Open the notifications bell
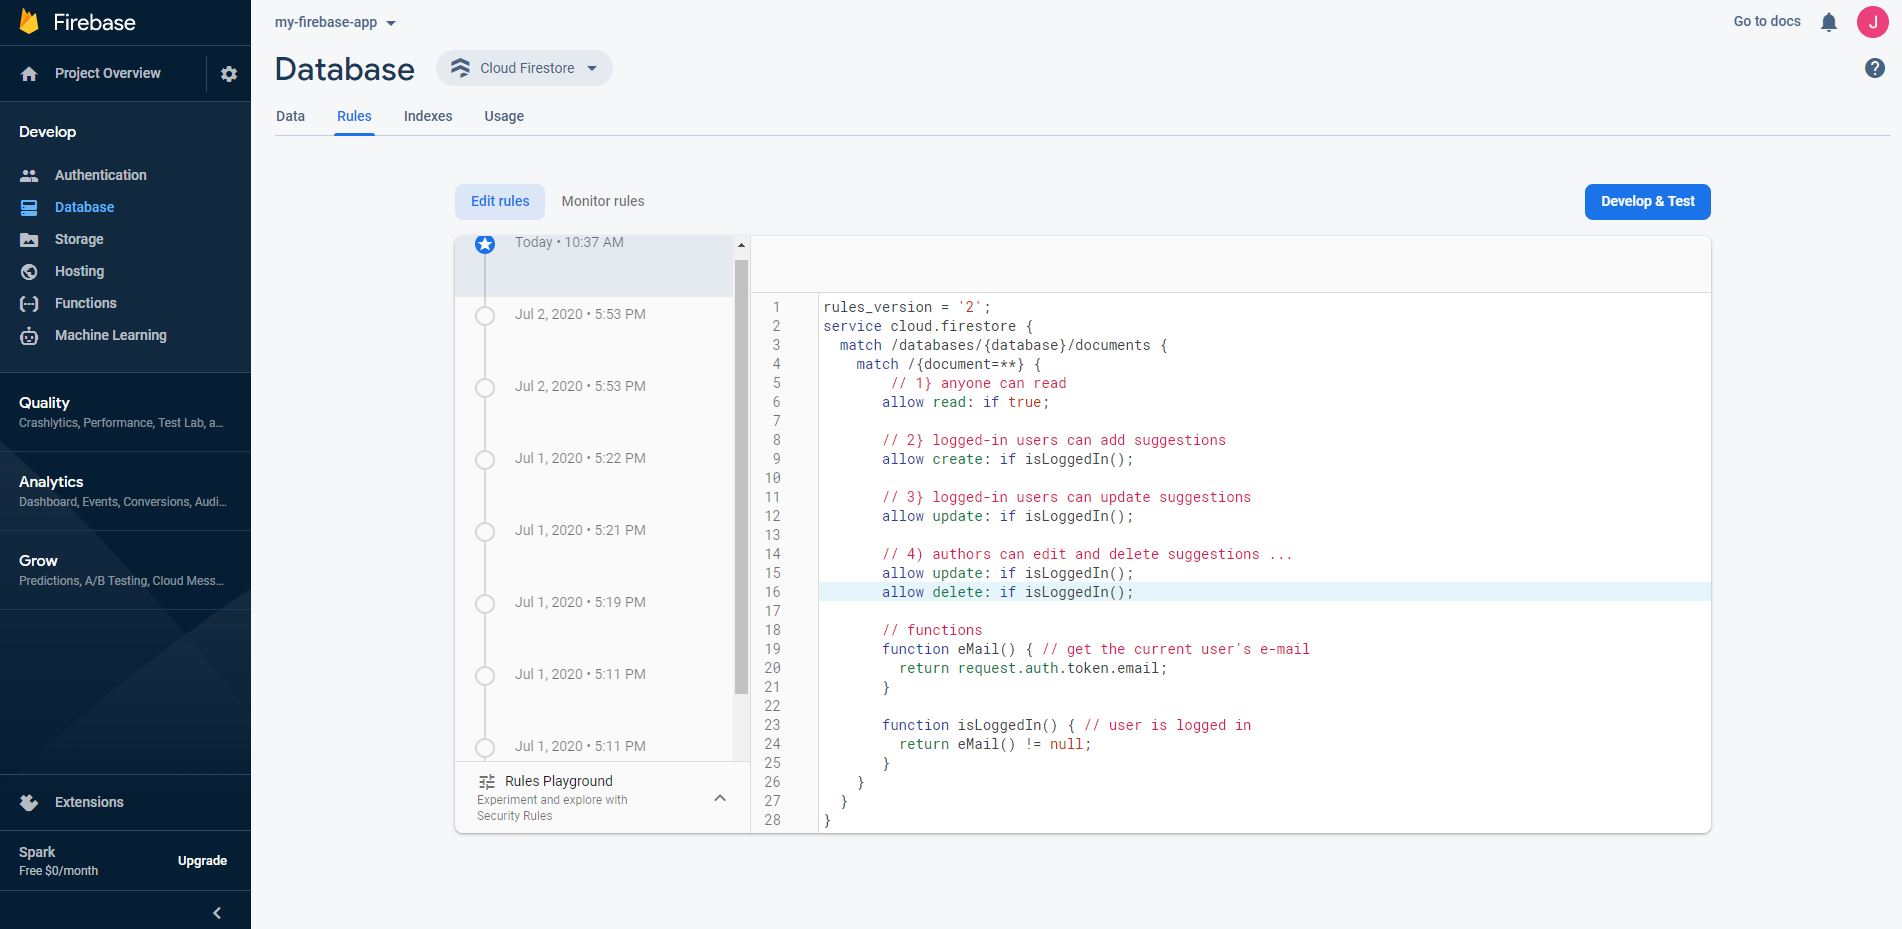The height and width of the screenshot is (929, 1902). tap(1828, 22)
